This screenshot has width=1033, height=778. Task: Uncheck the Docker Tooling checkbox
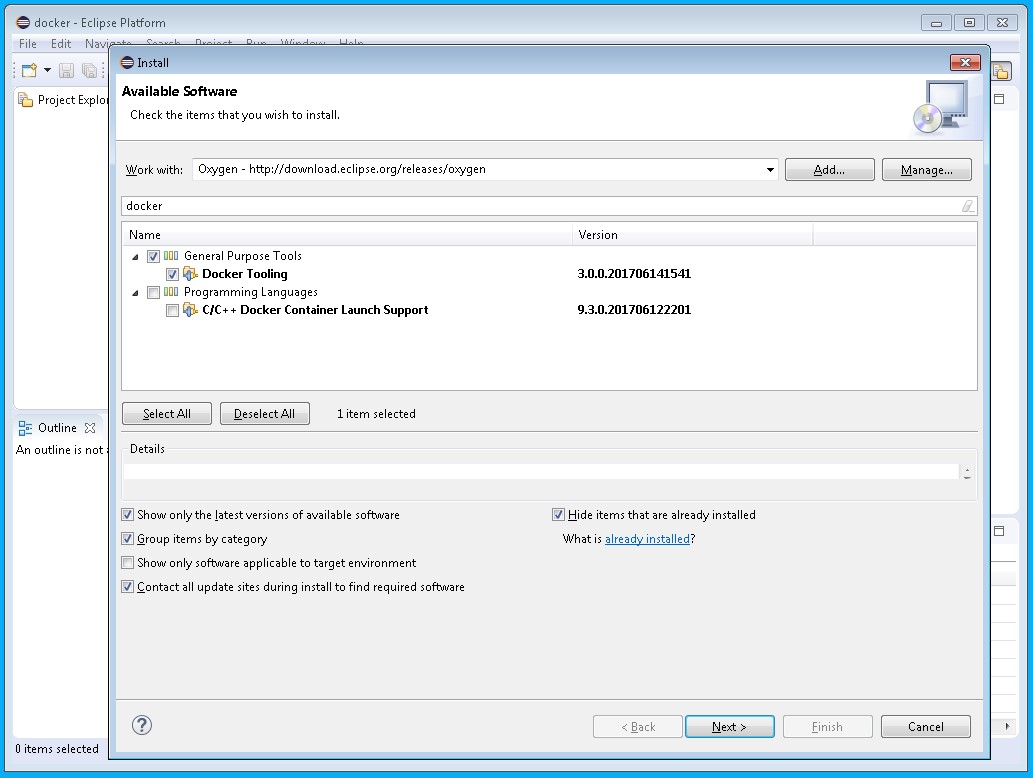[172, 274]
